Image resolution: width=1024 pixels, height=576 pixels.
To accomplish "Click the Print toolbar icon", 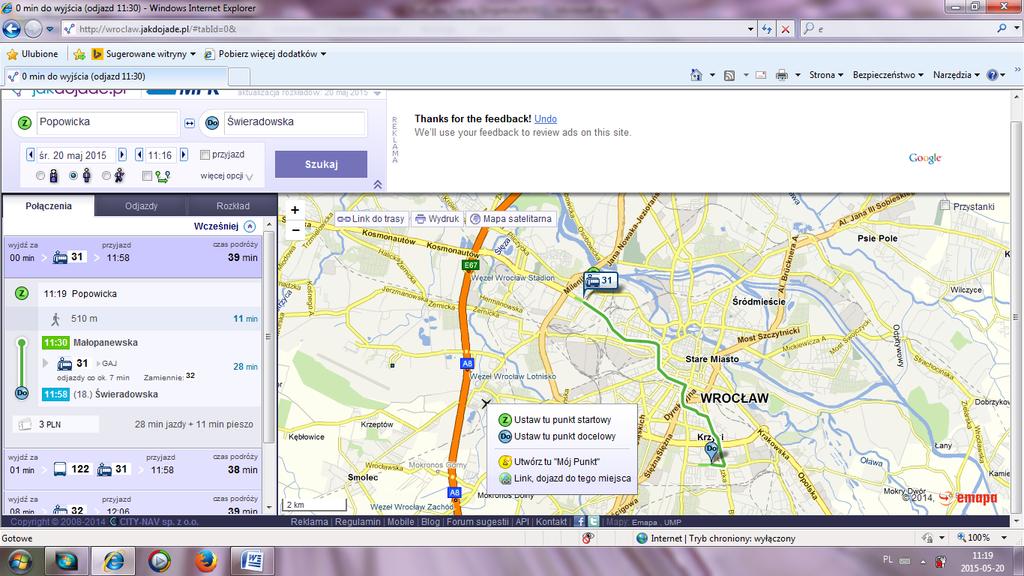I will [x=781, y=75].
